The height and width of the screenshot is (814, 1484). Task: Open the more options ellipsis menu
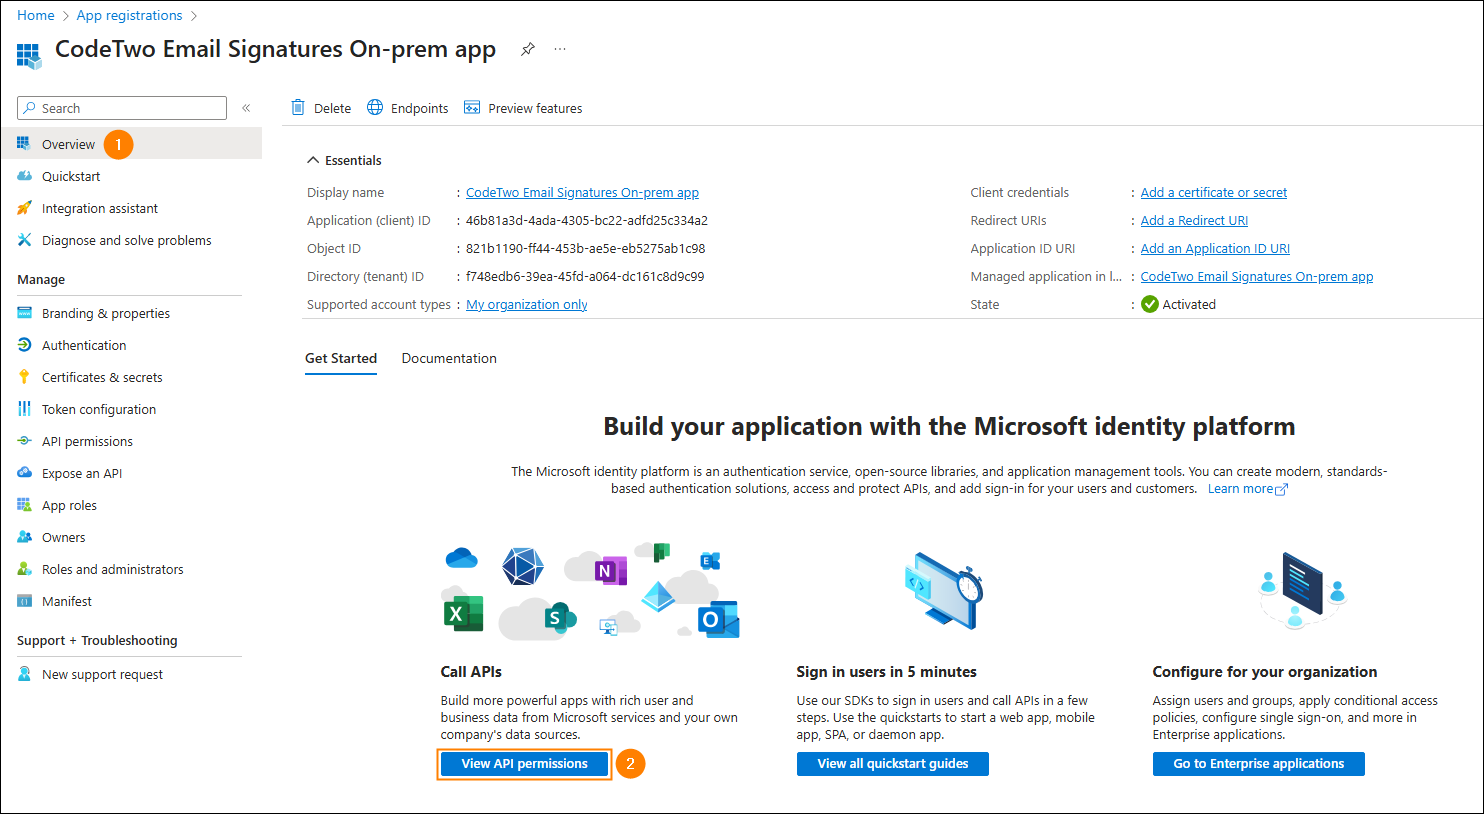[x=560, y=49]
